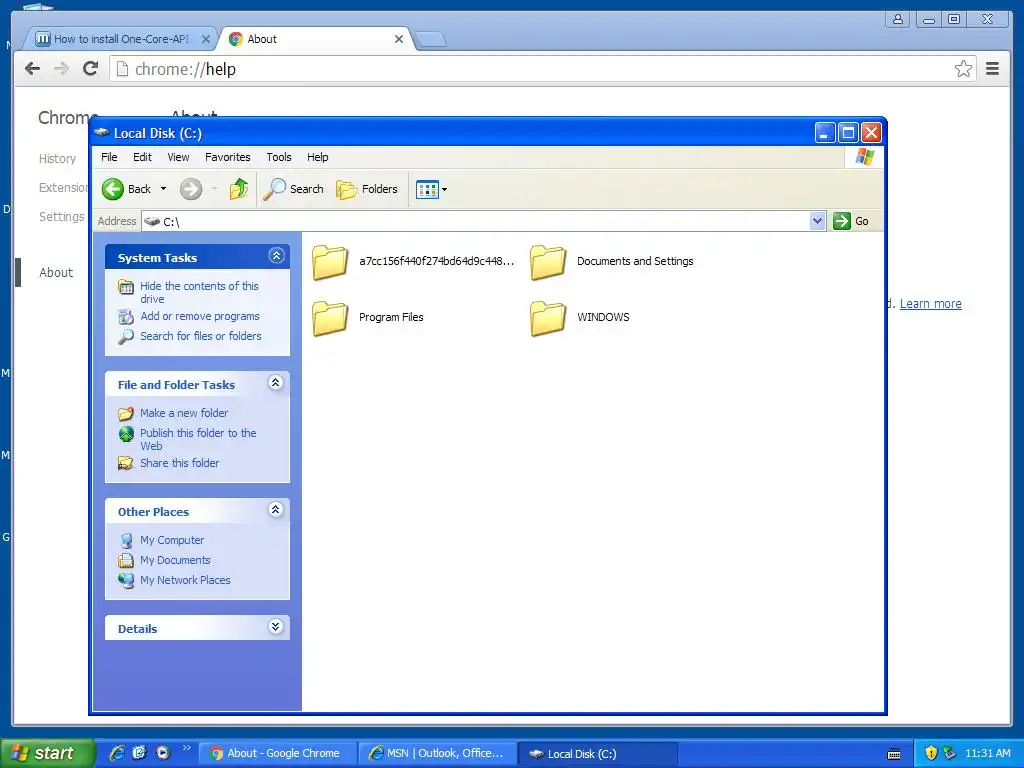Select the Program Files folder icon
Image resolution: width=1024 pixels, height=768 pixels.
330,318
